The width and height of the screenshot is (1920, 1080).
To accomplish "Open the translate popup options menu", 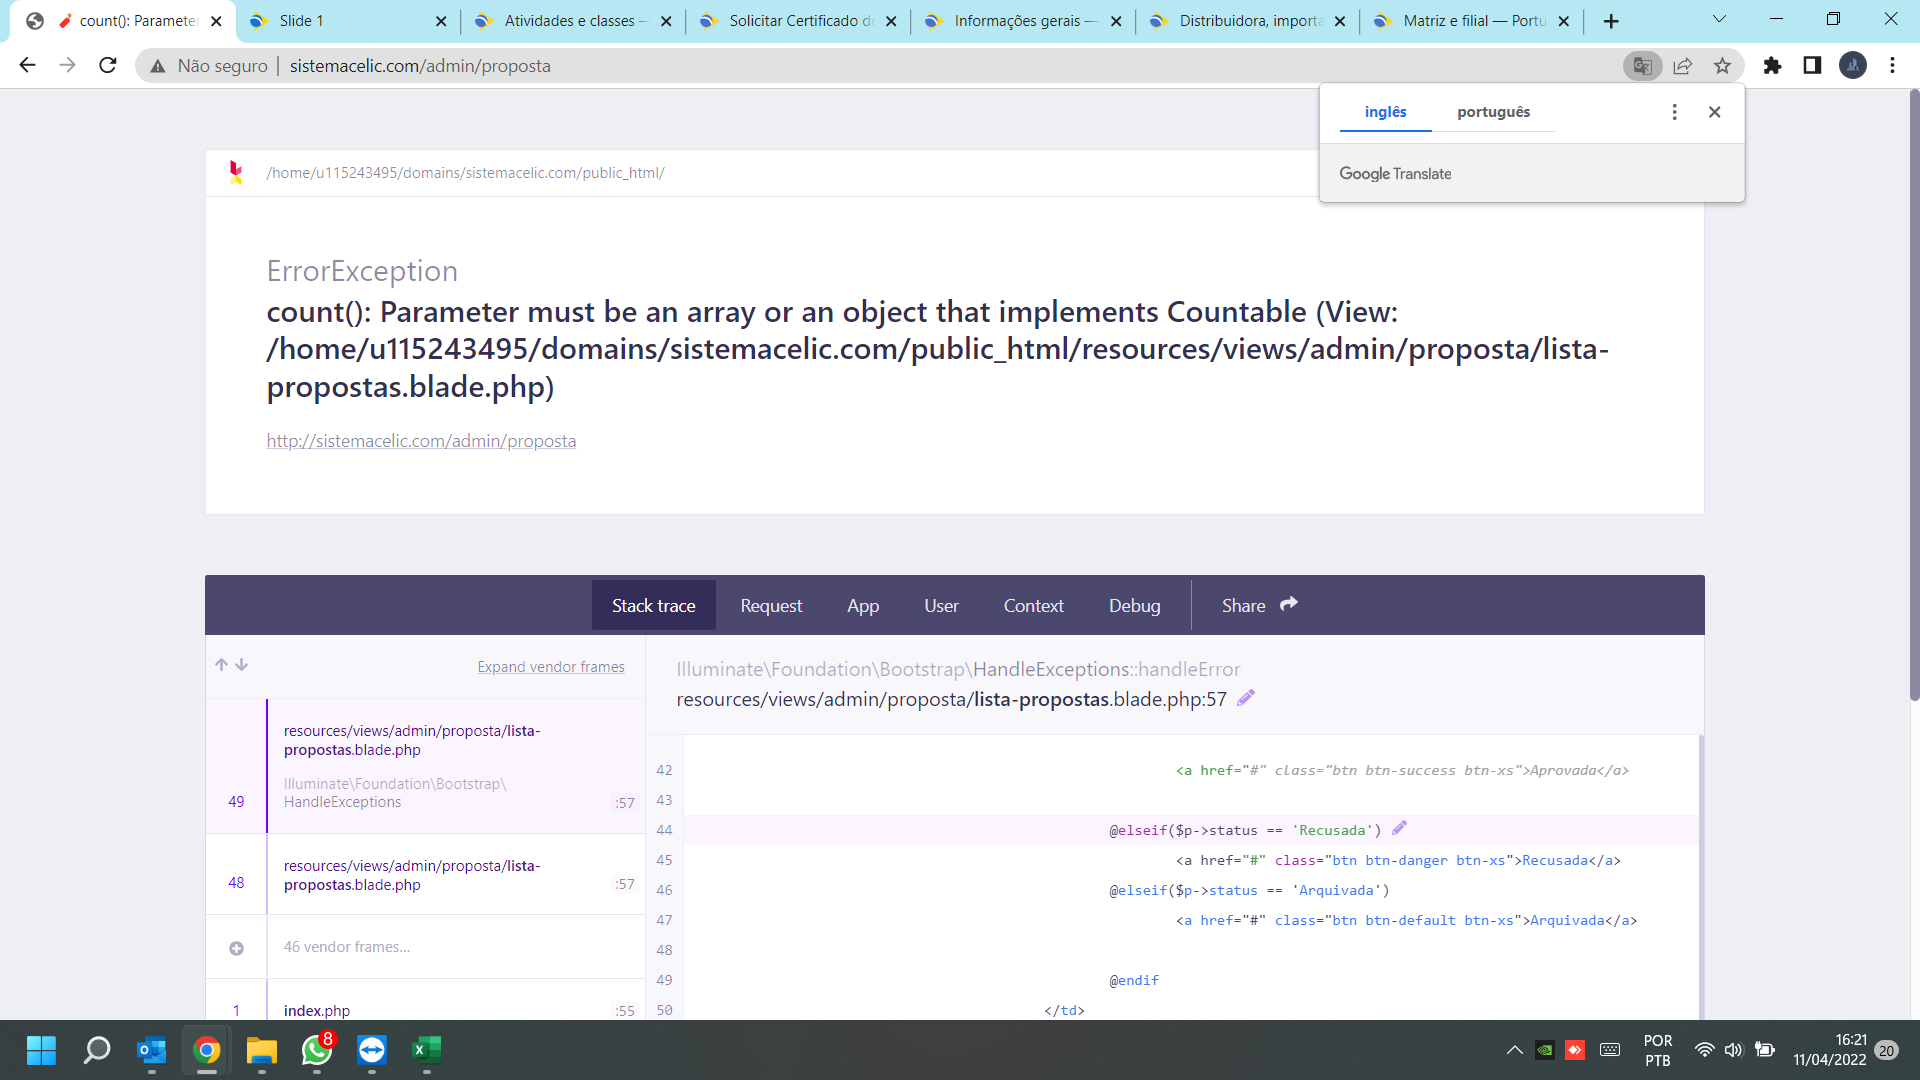I will (x=1675, y=112).
